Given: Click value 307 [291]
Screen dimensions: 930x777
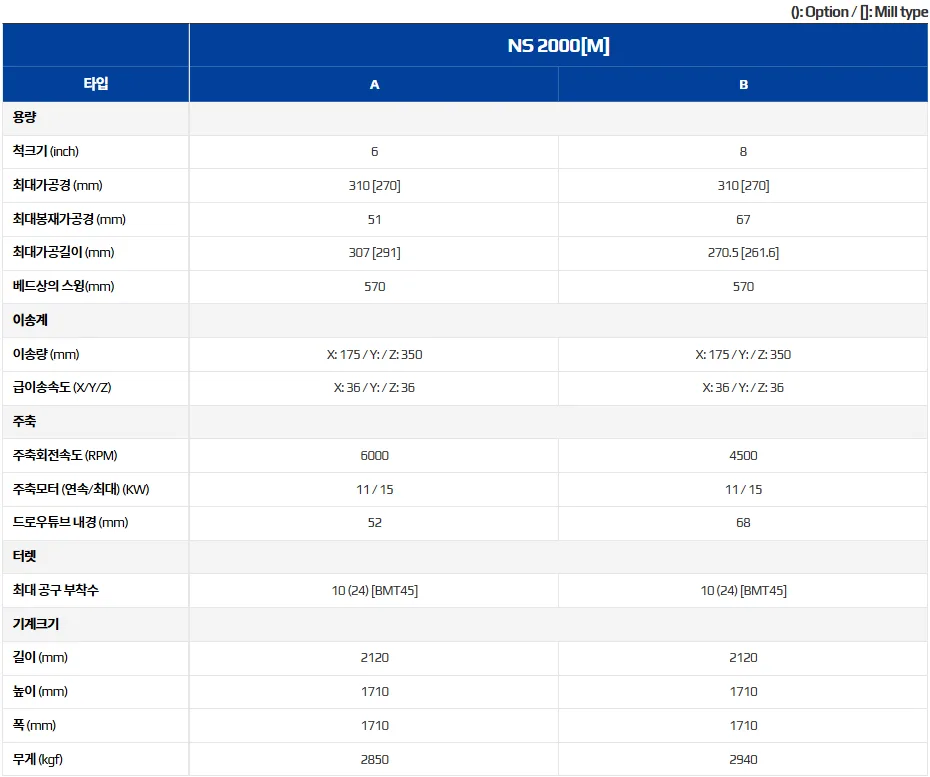Looking at the screenshot, I should 374,253.
